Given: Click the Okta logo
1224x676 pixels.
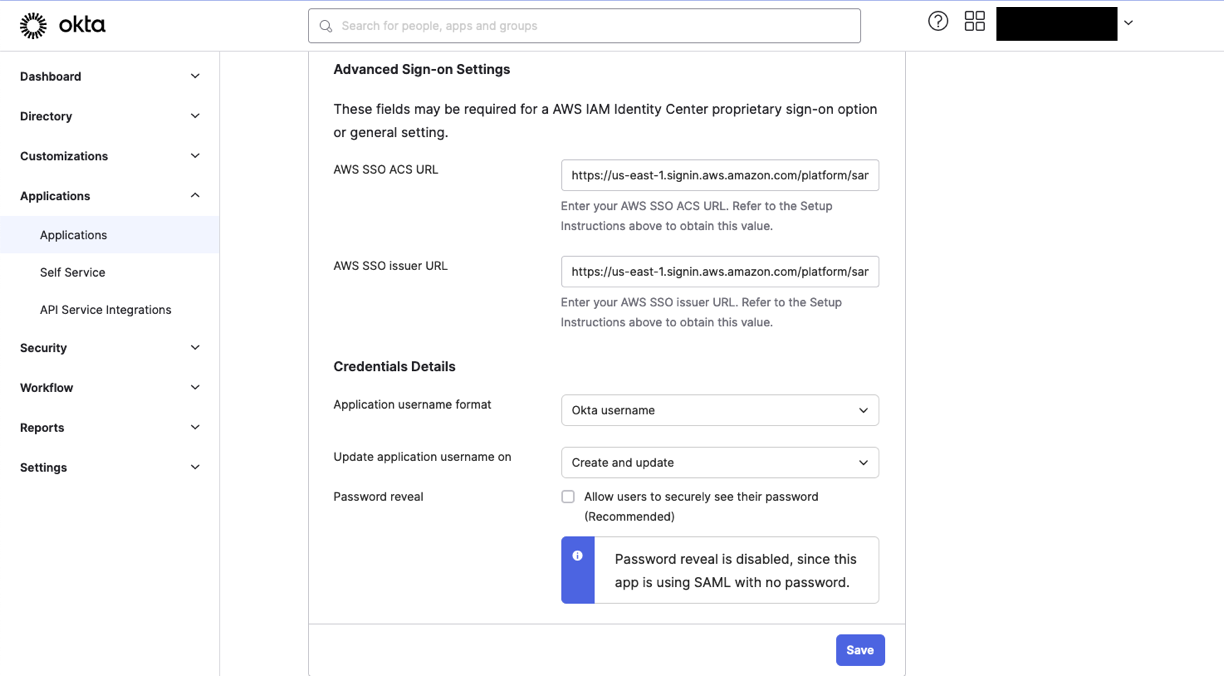Looking at the screenshot, I should coord(62,25).
